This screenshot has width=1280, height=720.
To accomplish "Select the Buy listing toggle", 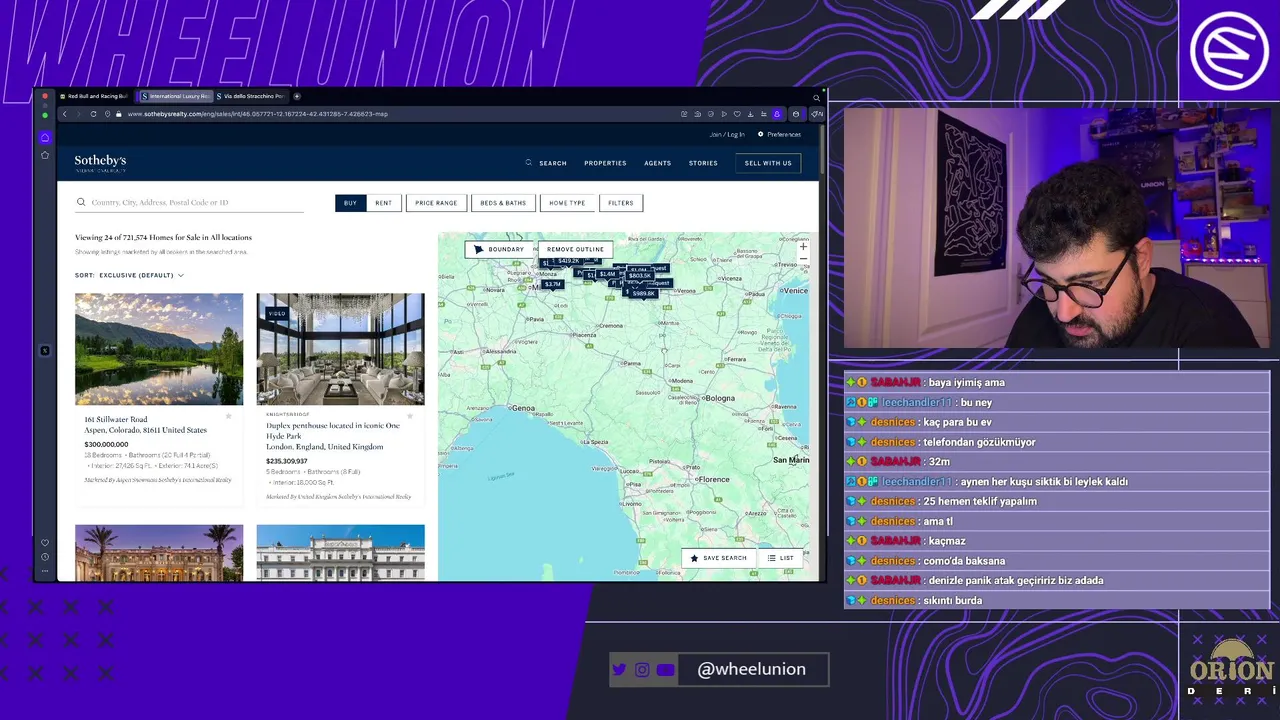I will (x=350, y=203).
